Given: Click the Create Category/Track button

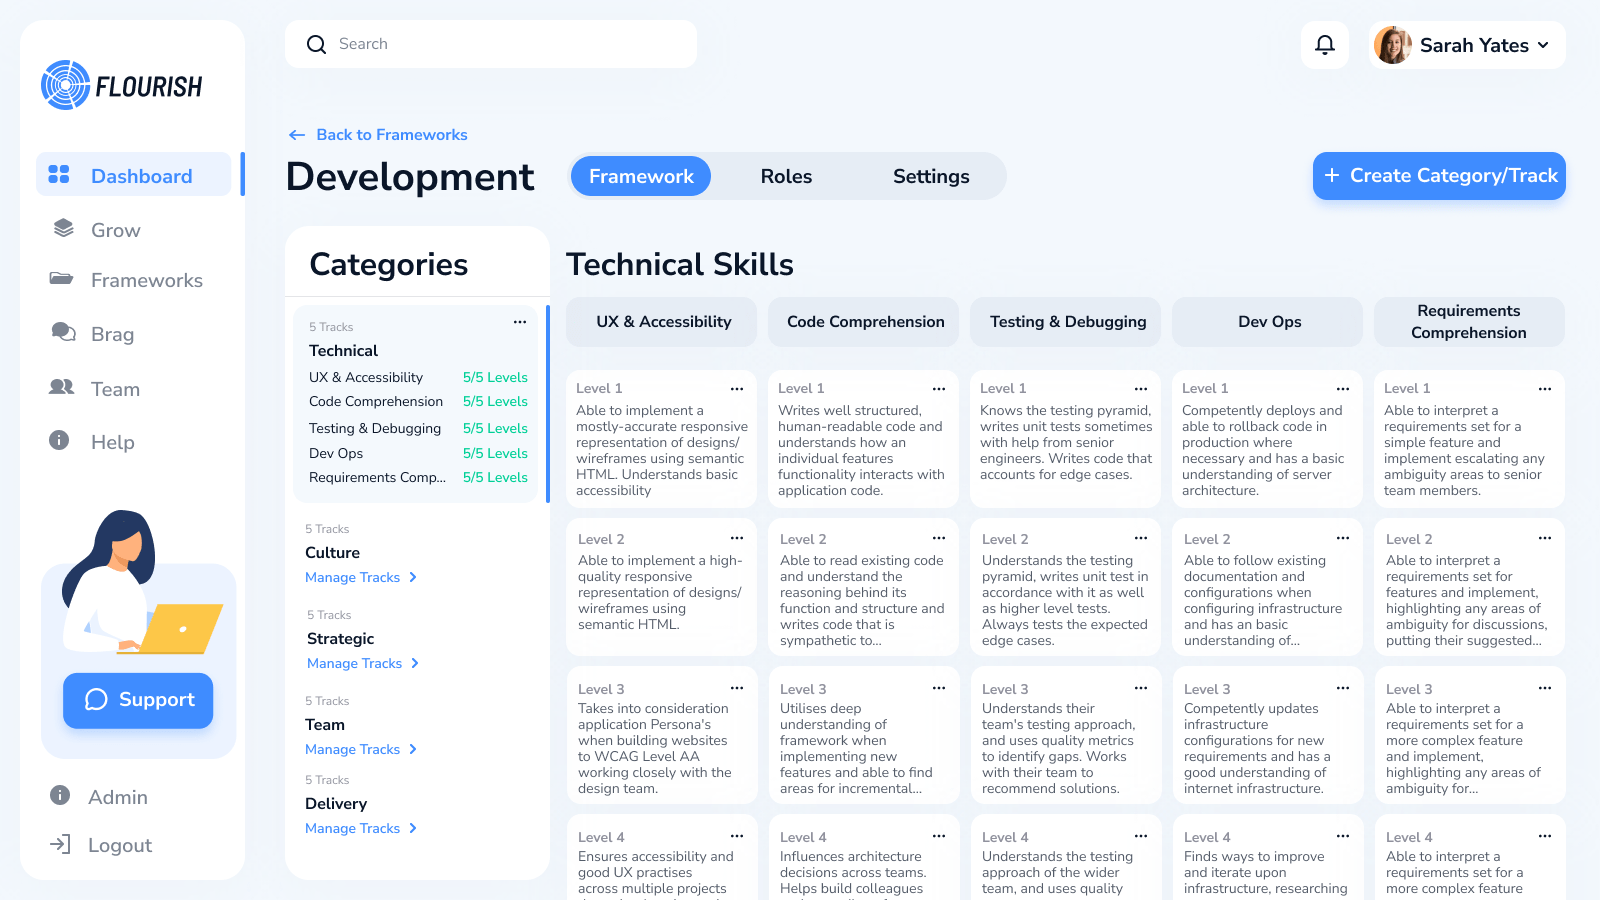Looking at the screenshot, I should click(x=1439, y=176).
